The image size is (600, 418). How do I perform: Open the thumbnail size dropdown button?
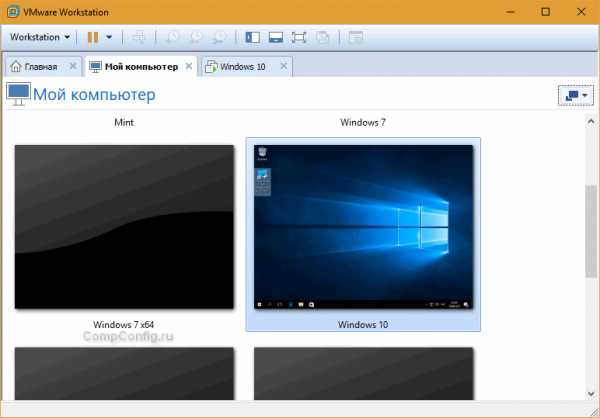[x=576, y=95]
